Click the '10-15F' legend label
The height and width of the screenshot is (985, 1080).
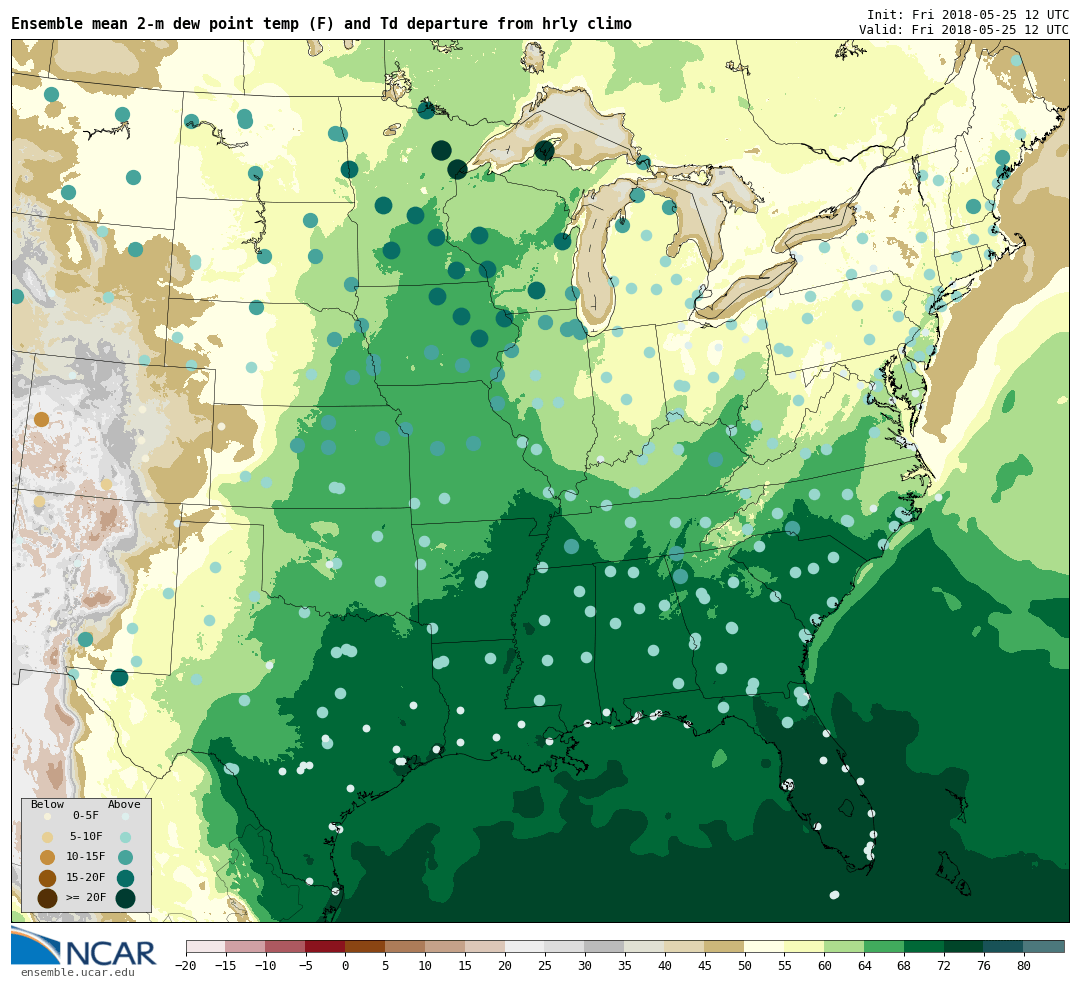tap(86, 857)
